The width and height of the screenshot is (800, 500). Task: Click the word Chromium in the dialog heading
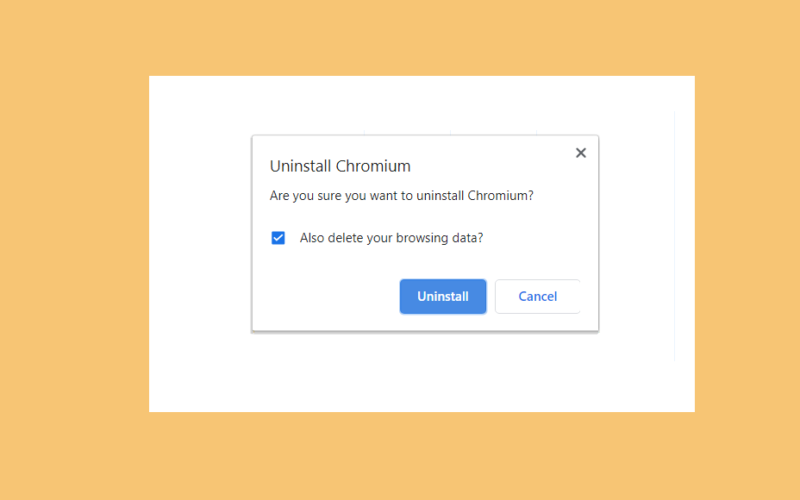click(373, 166)
